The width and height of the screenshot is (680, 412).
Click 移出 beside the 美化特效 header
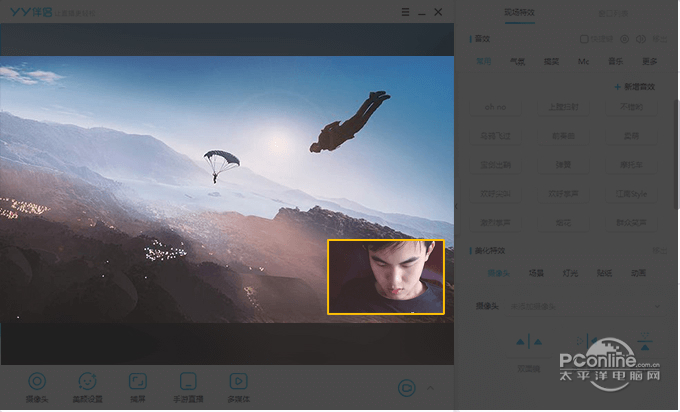pos(660,251)
